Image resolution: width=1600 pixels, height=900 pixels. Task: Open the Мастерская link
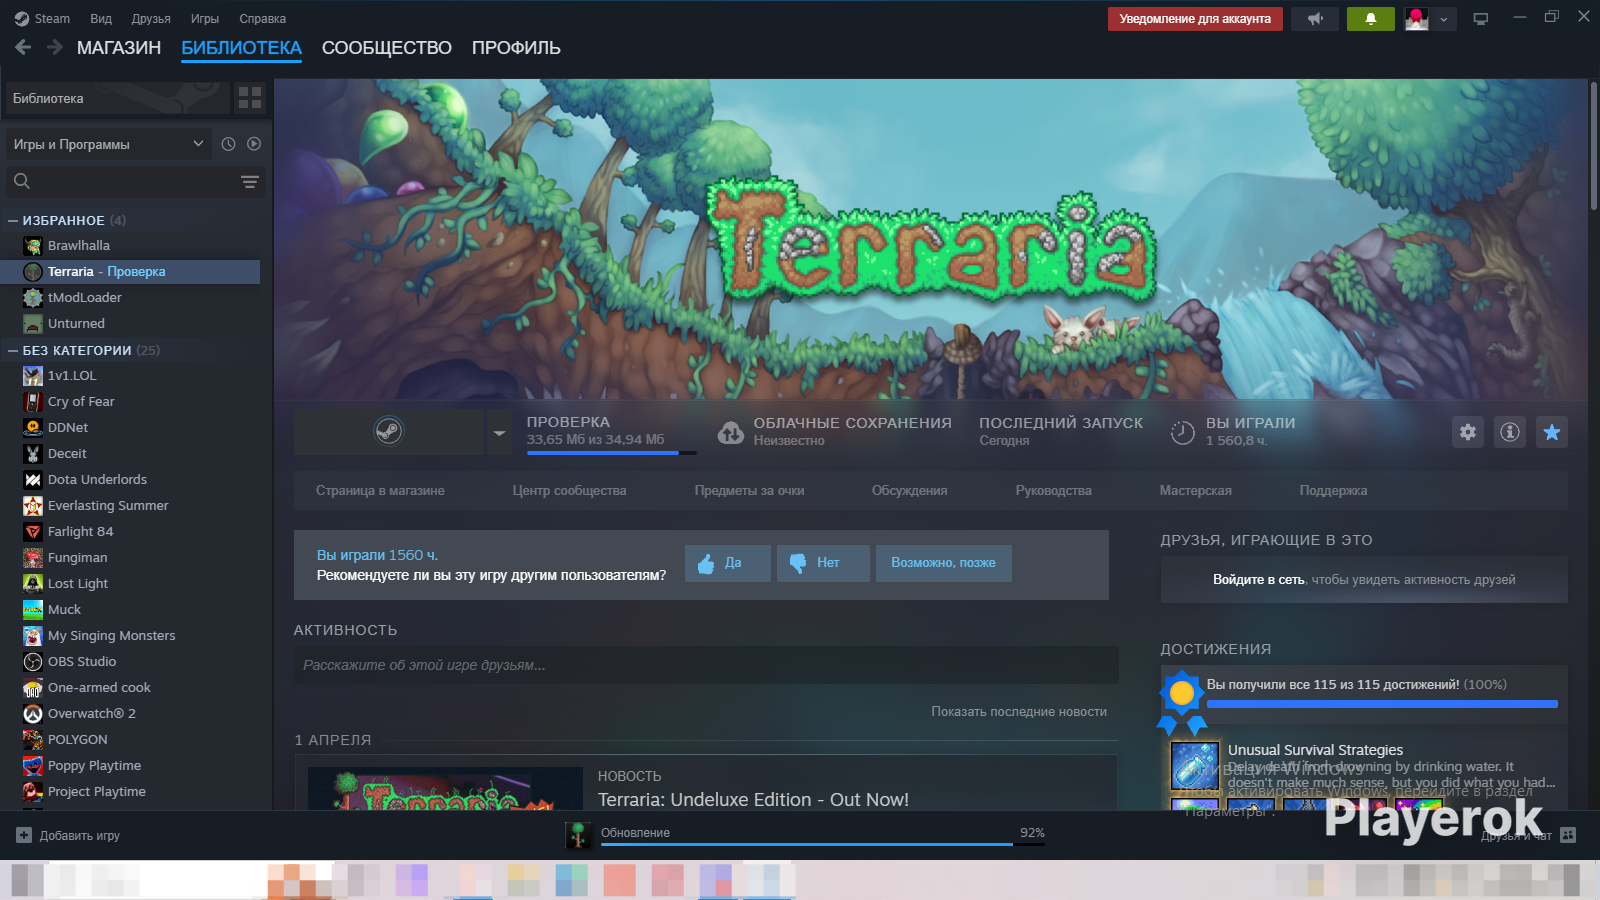[1196, 491]
